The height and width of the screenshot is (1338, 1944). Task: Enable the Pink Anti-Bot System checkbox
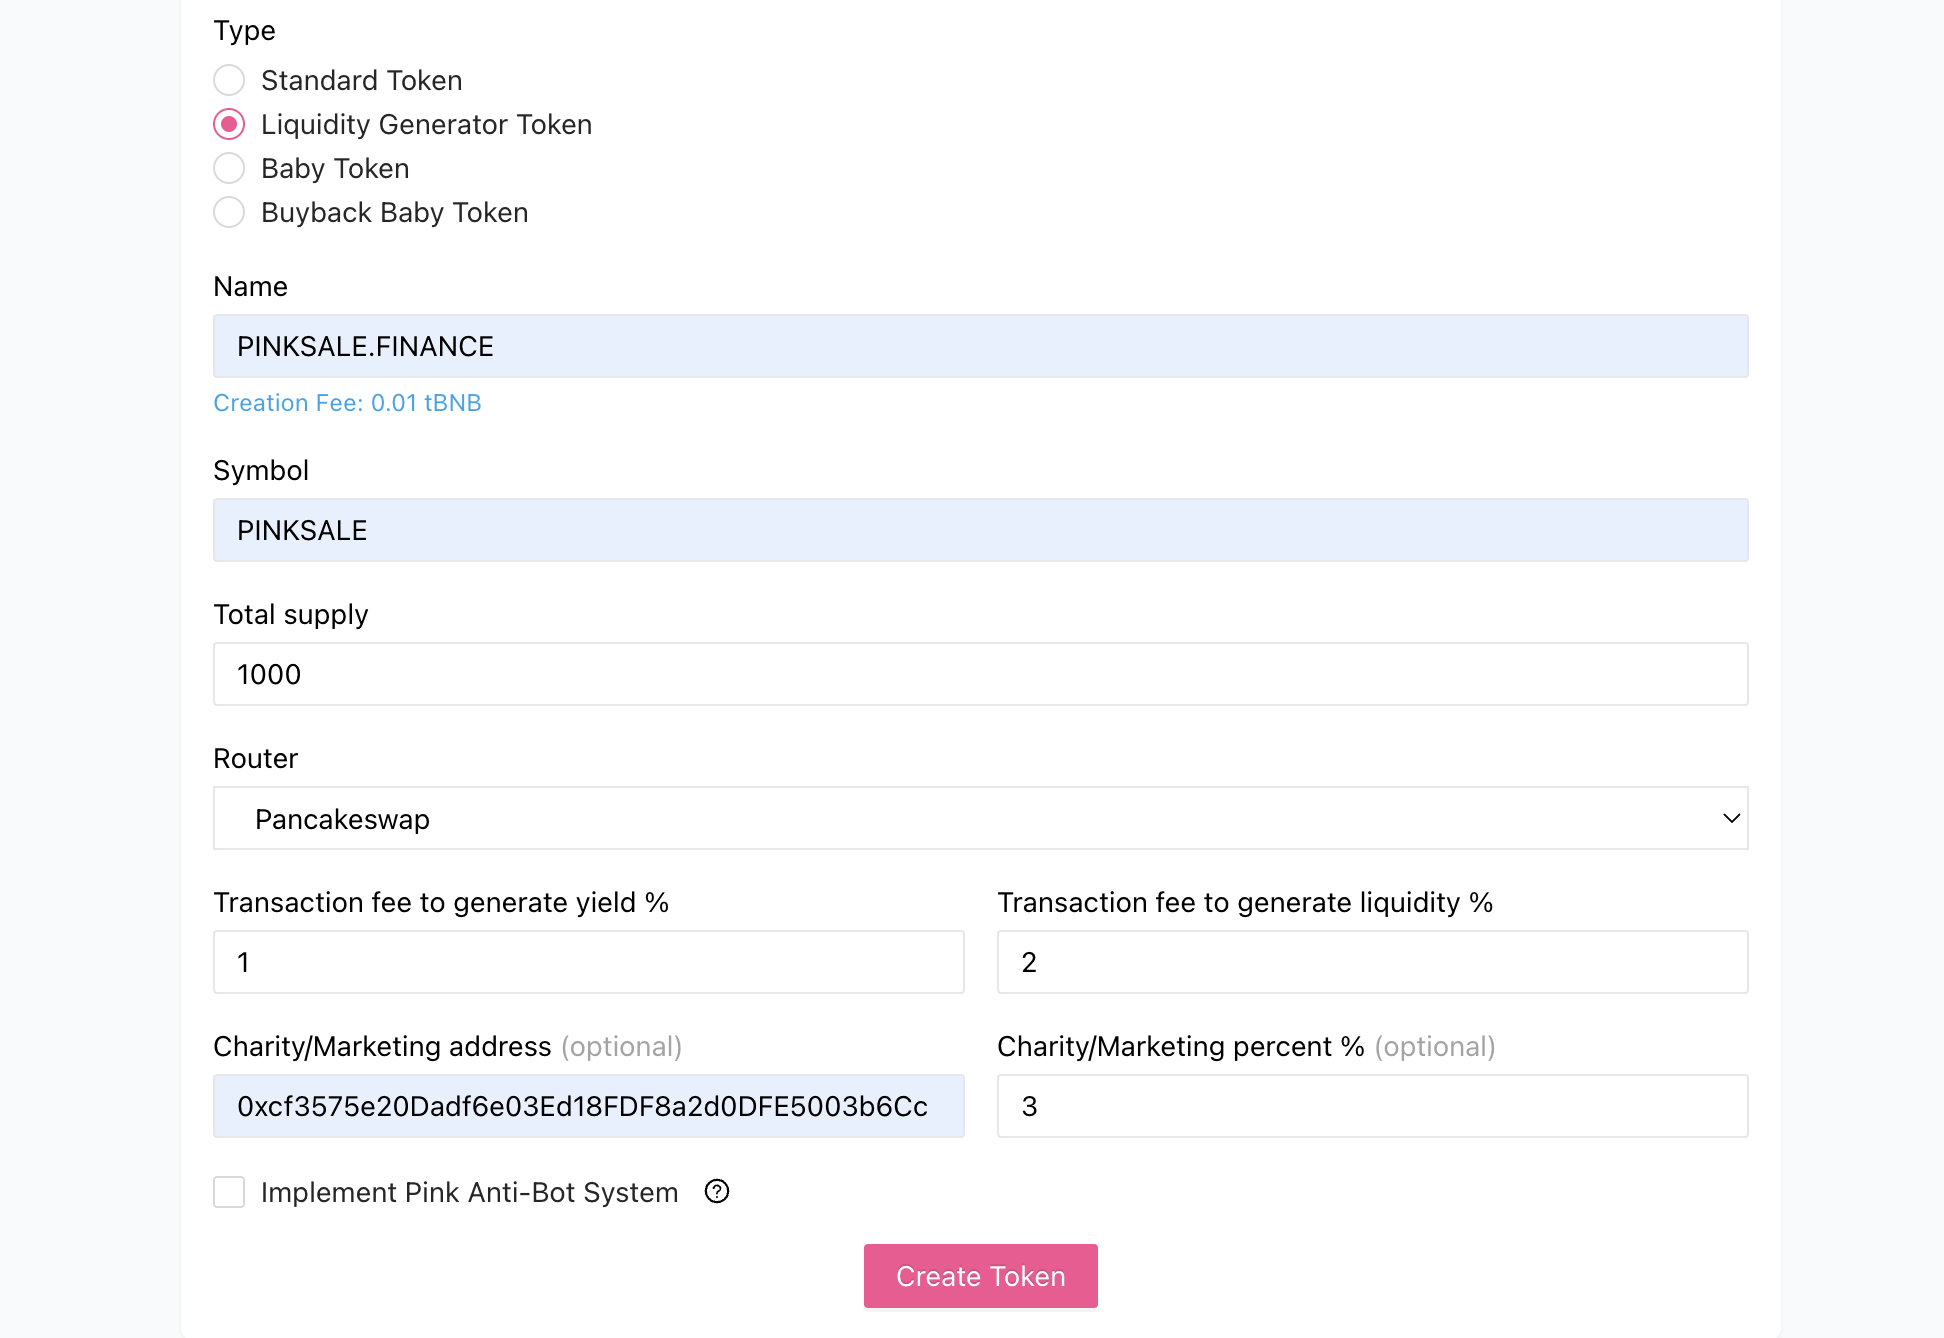(x=229, y=1192)
